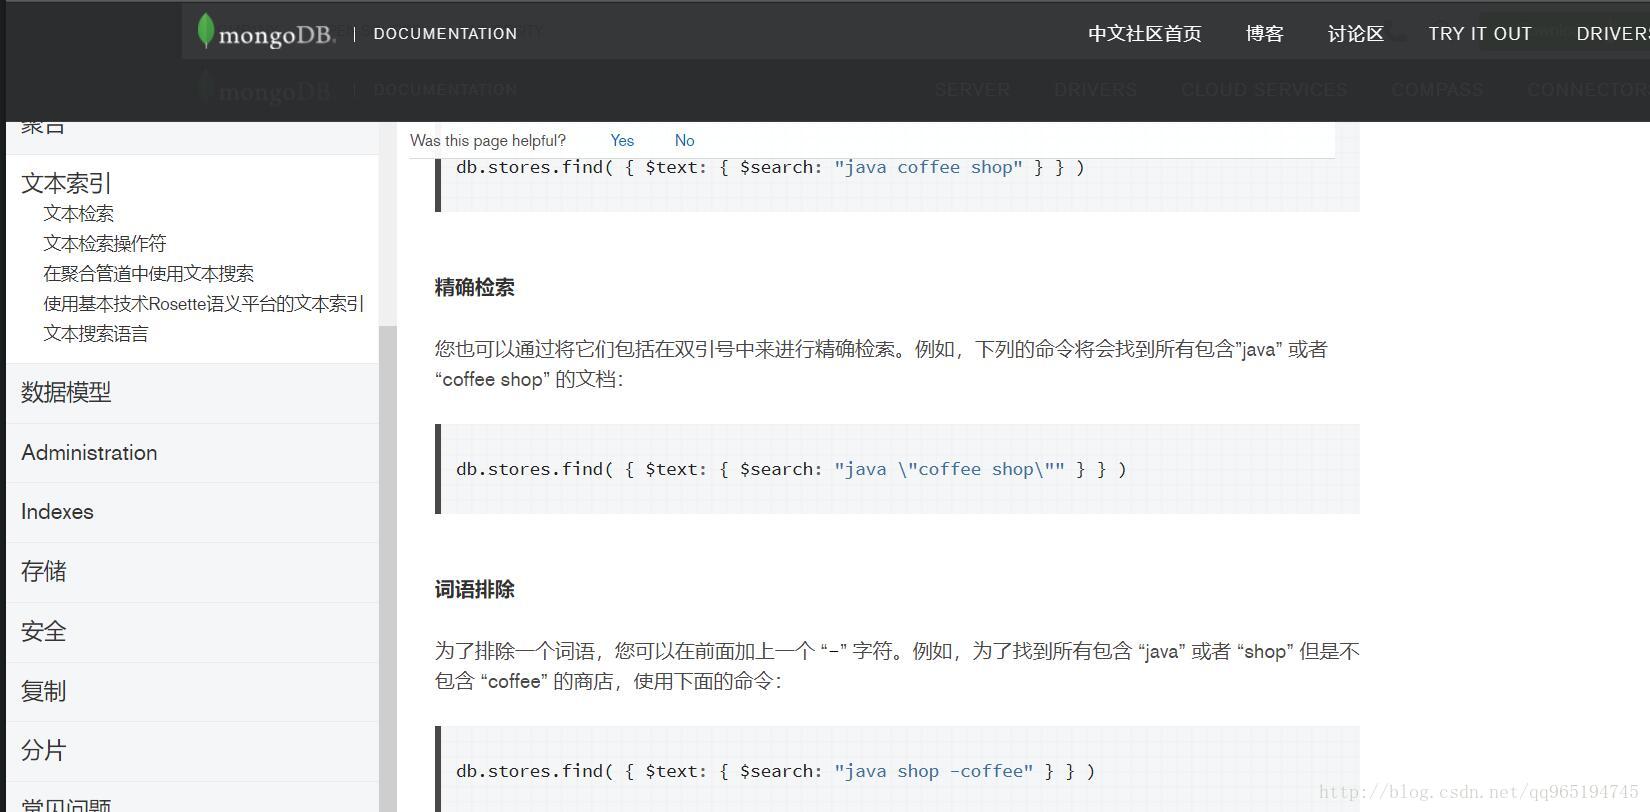1650x812 pixels.
Task: Click the sidebar vertical scrollbar
Action: click(x=388, y=568)
